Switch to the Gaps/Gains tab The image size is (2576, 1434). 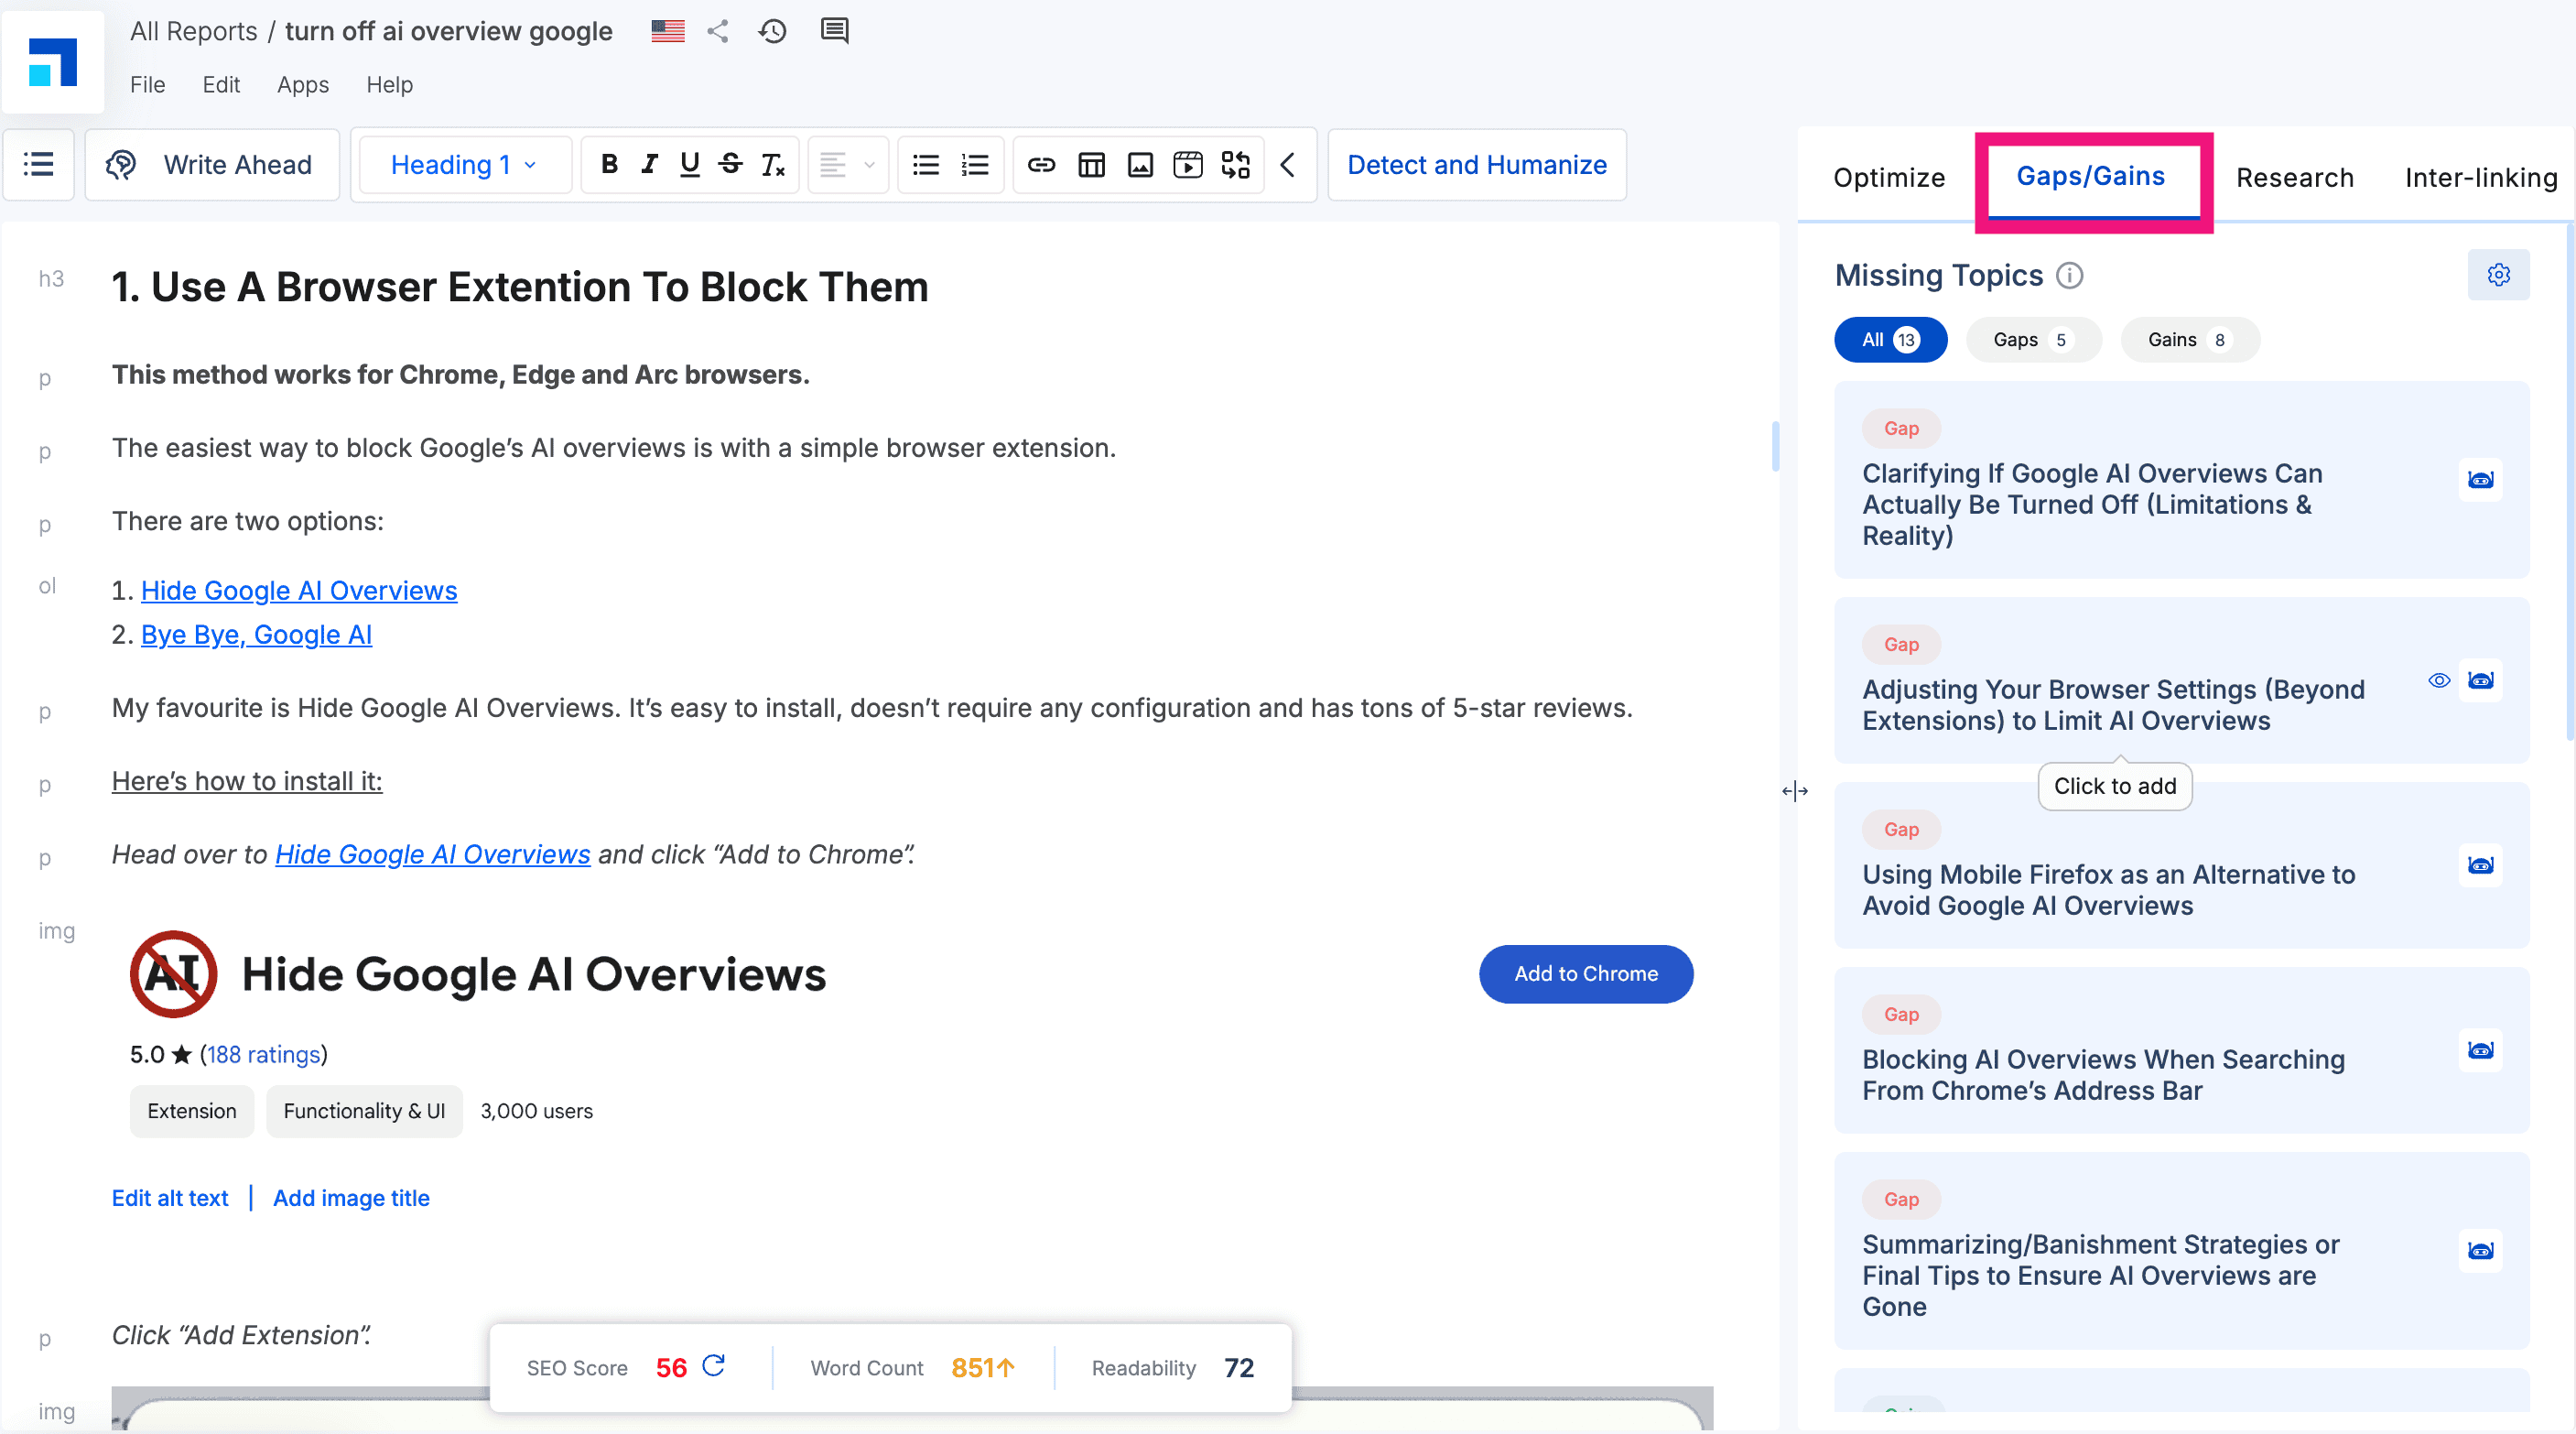coord(2090,177)
